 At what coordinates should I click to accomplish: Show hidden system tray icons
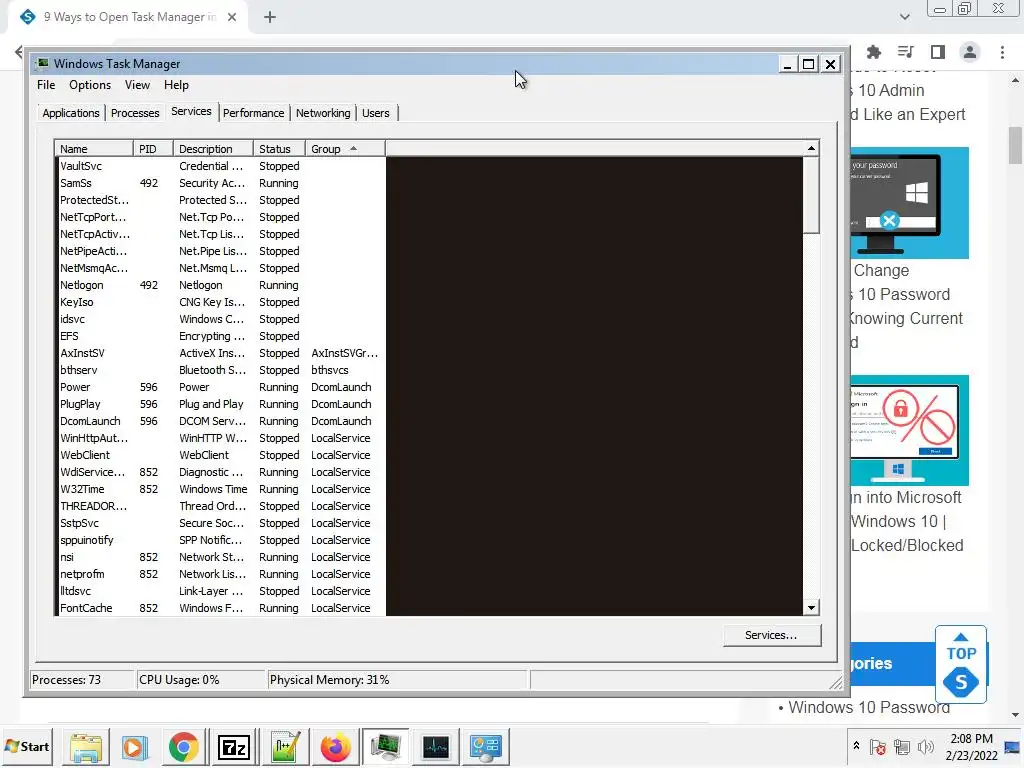[x=856, y=746]
